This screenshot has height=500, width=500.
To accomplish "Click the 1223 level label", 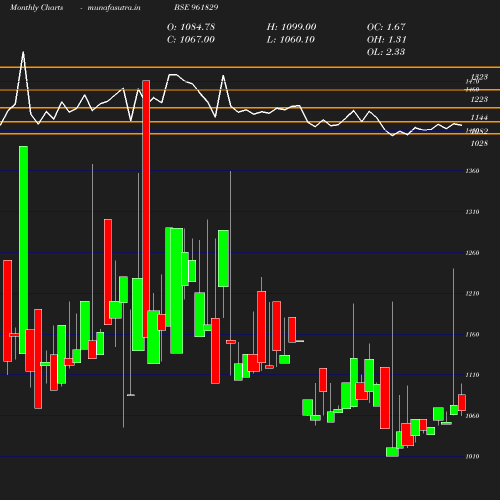I will 479,99.
